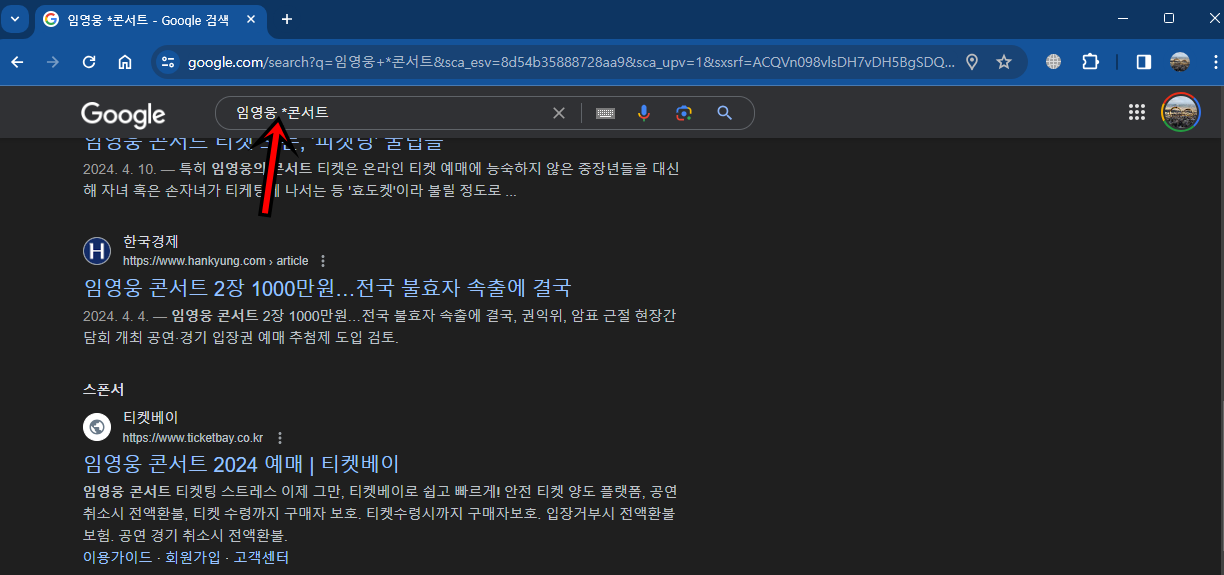Image resolution: width=1224 pixels, height=575 pixels.
Task: Open the 티켓베이 sponsor name
Action: point(151,418)
